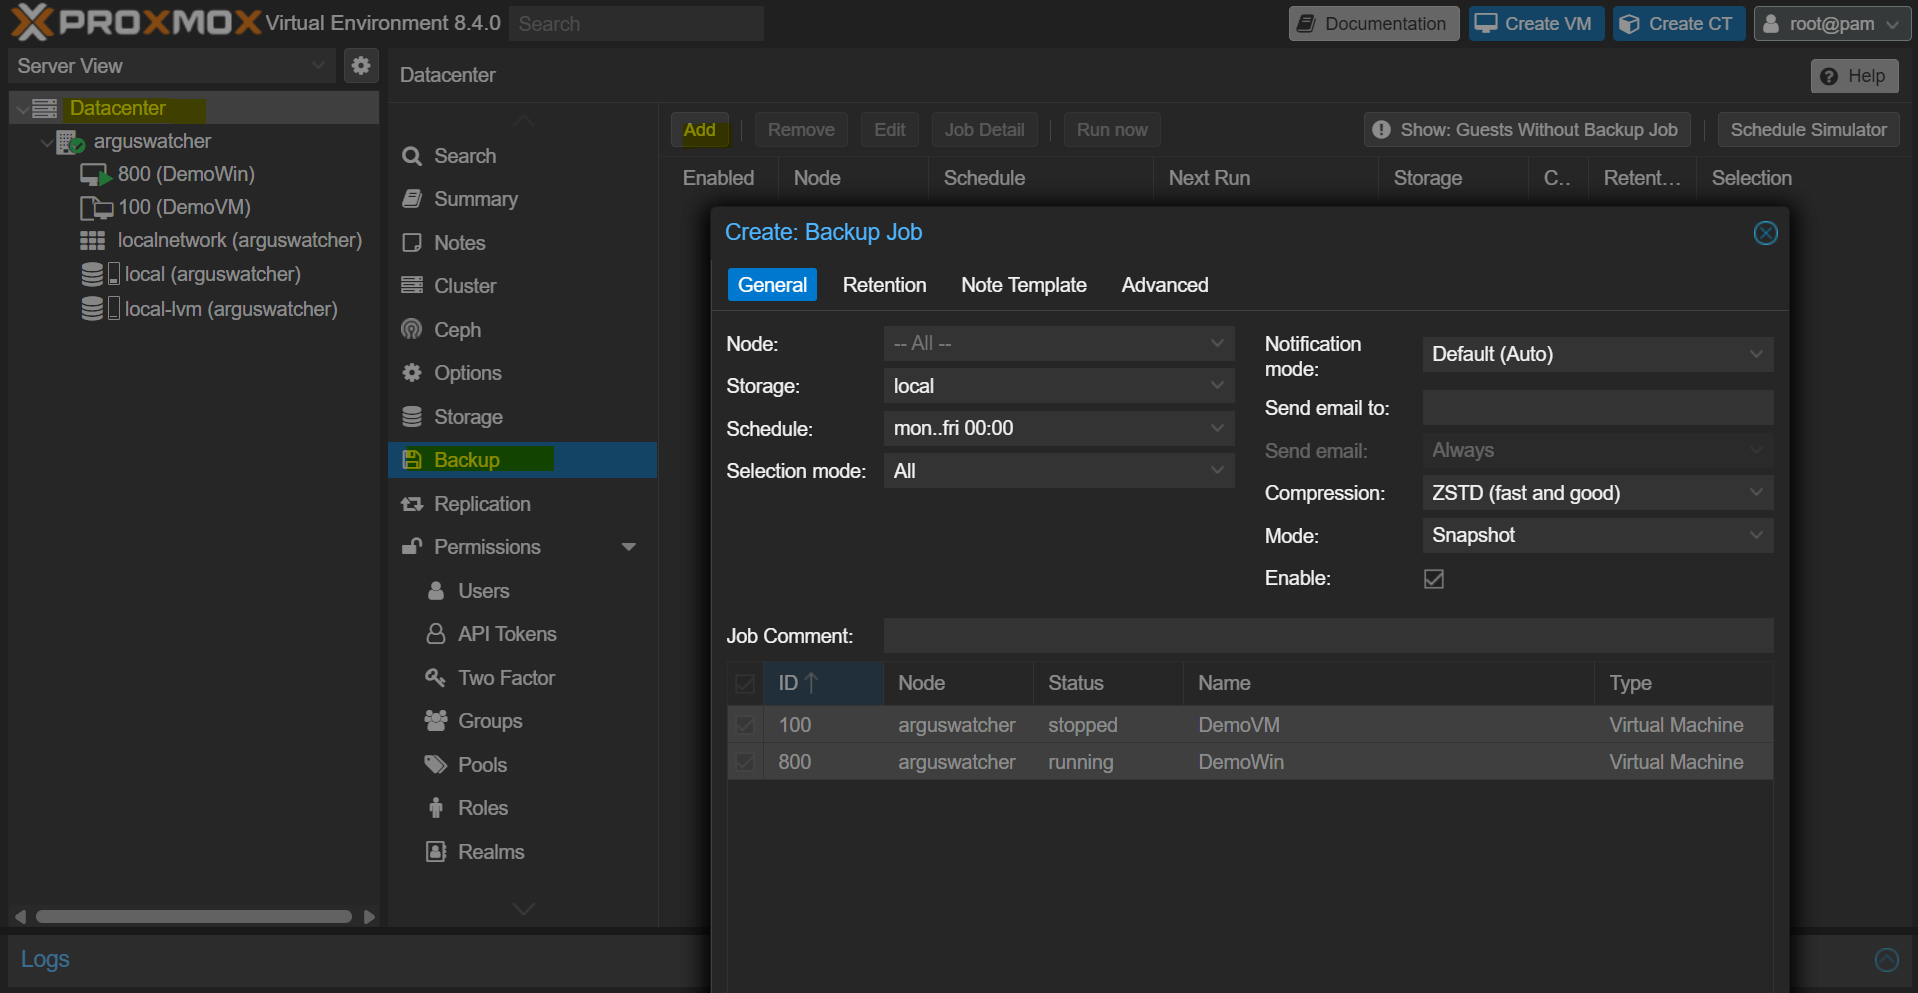Open the root@pam user menu
The width and height of the screenshot is (1918, 993).
tap(1832, 24)
